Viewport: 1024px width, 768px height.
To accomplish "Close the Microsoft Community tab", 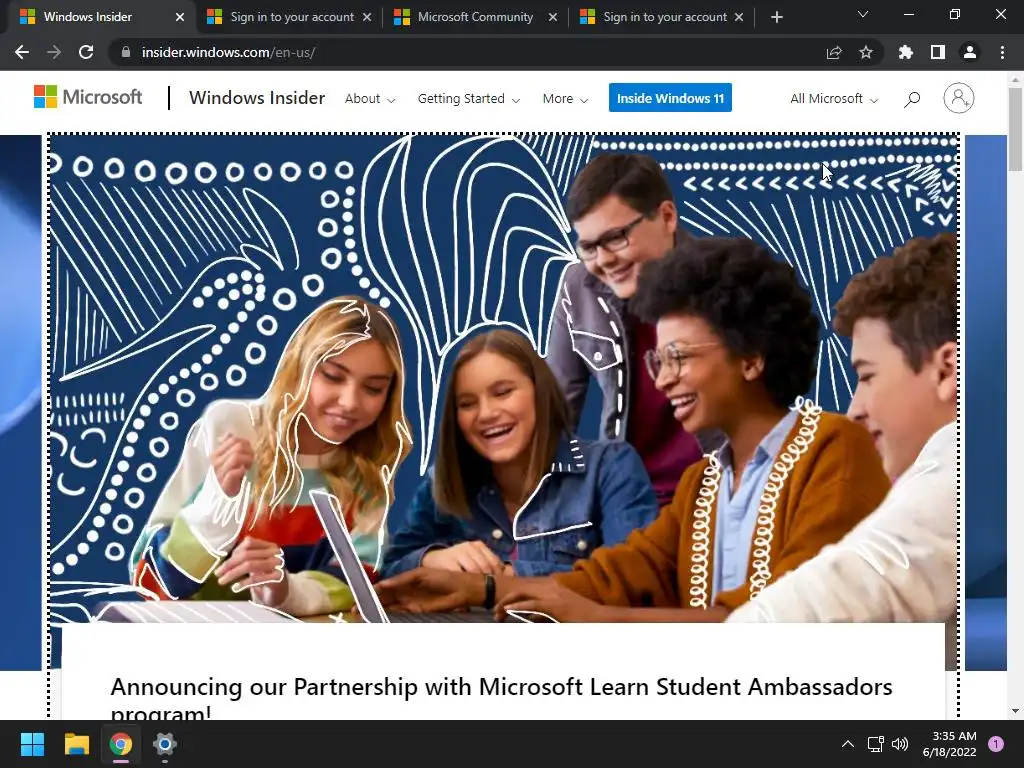I will 552,17.
